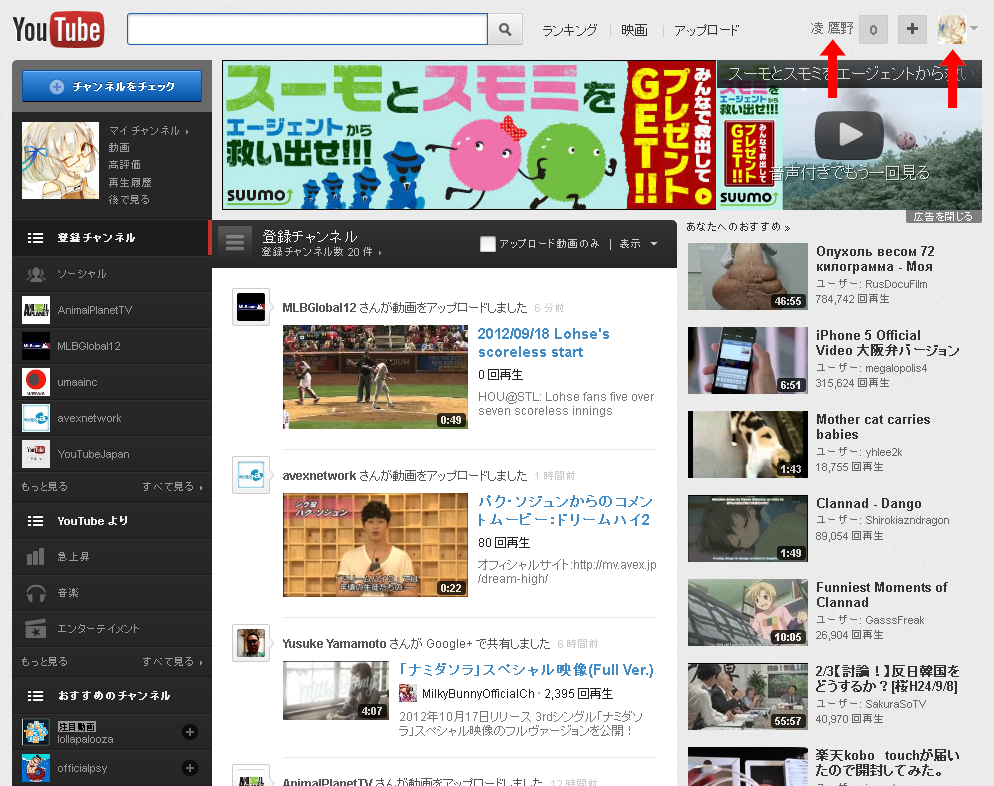Click MLBGlobal12 avatar in the feed
The image size is (994, 786).
pyautogui.click(x=251, y=307)
